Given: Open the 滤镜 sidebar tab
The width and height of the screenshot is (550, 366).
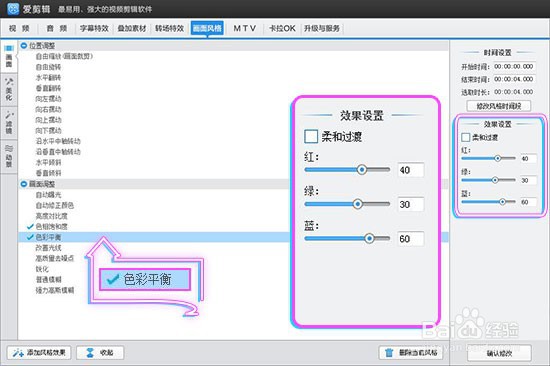Looking at the screenshot, I should pyautogui.click(x=9, y=123).
